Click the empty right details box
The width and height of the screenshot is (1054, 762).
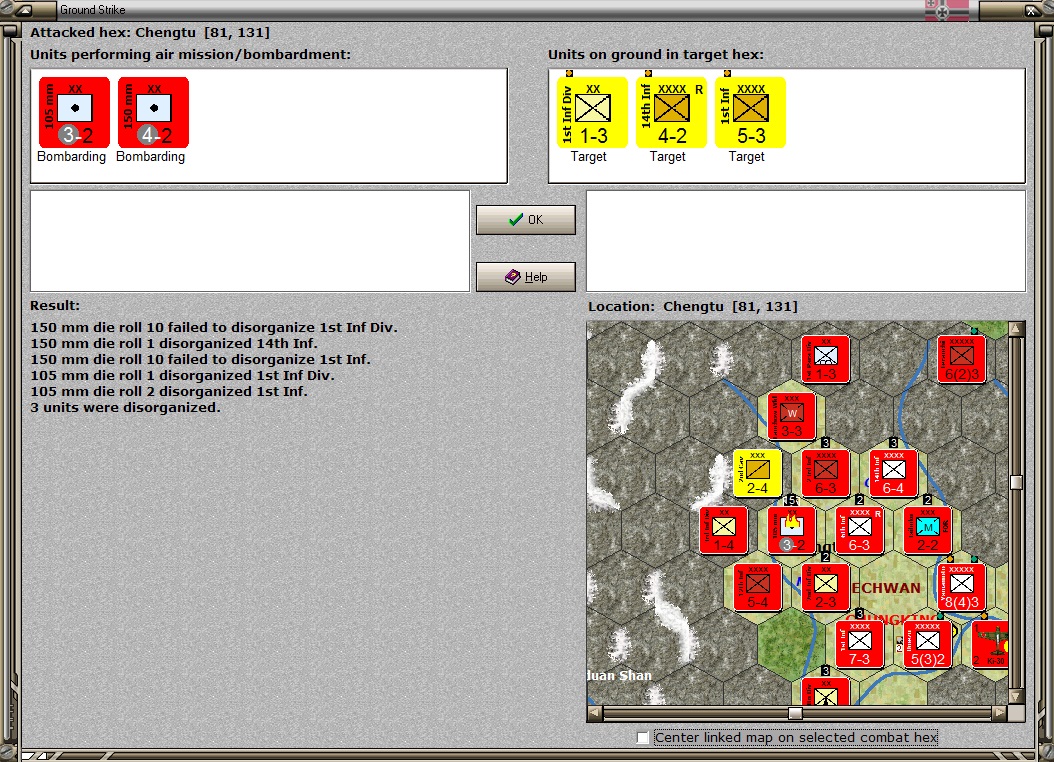point(806,241)
